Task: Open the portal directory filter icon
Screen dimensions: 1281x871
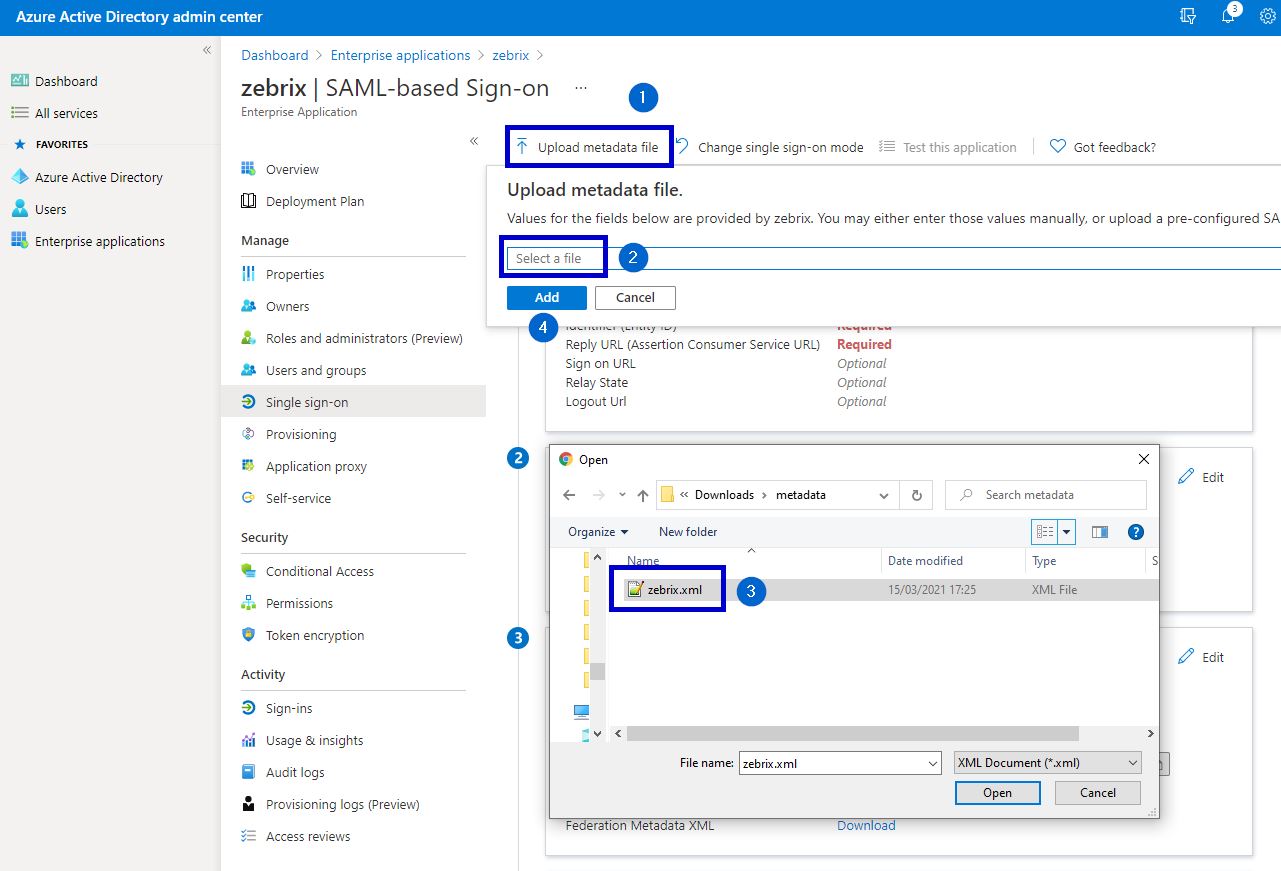Action: 1188,17
